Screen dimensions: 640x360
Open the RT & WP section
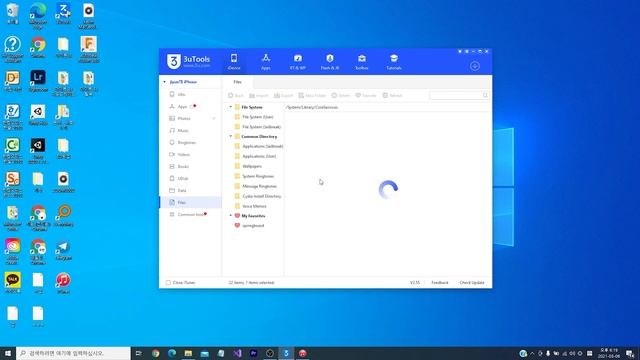(x=298, y=62)
